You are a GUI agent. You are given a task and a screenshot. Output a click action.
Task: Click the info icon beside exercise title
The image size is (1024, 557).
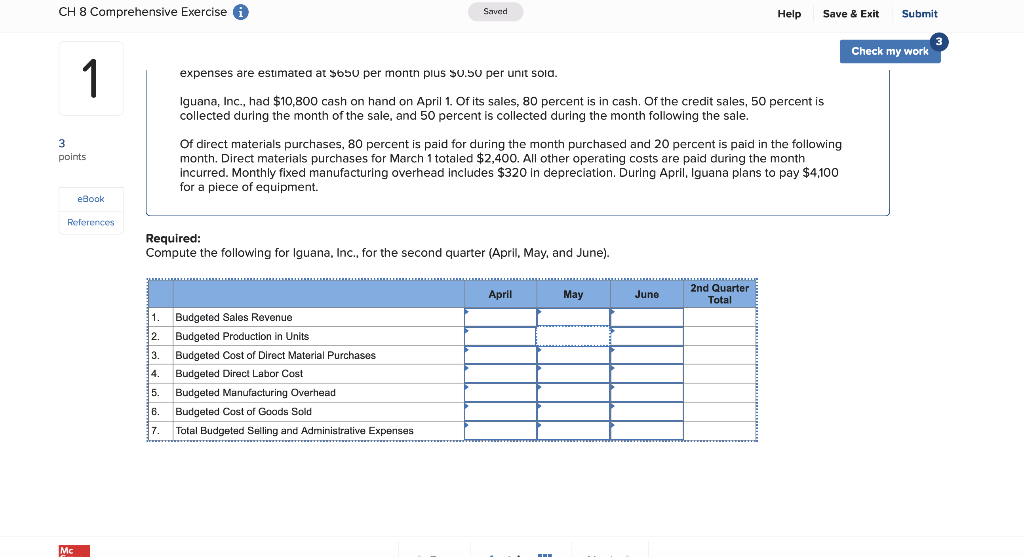(240, 12)
